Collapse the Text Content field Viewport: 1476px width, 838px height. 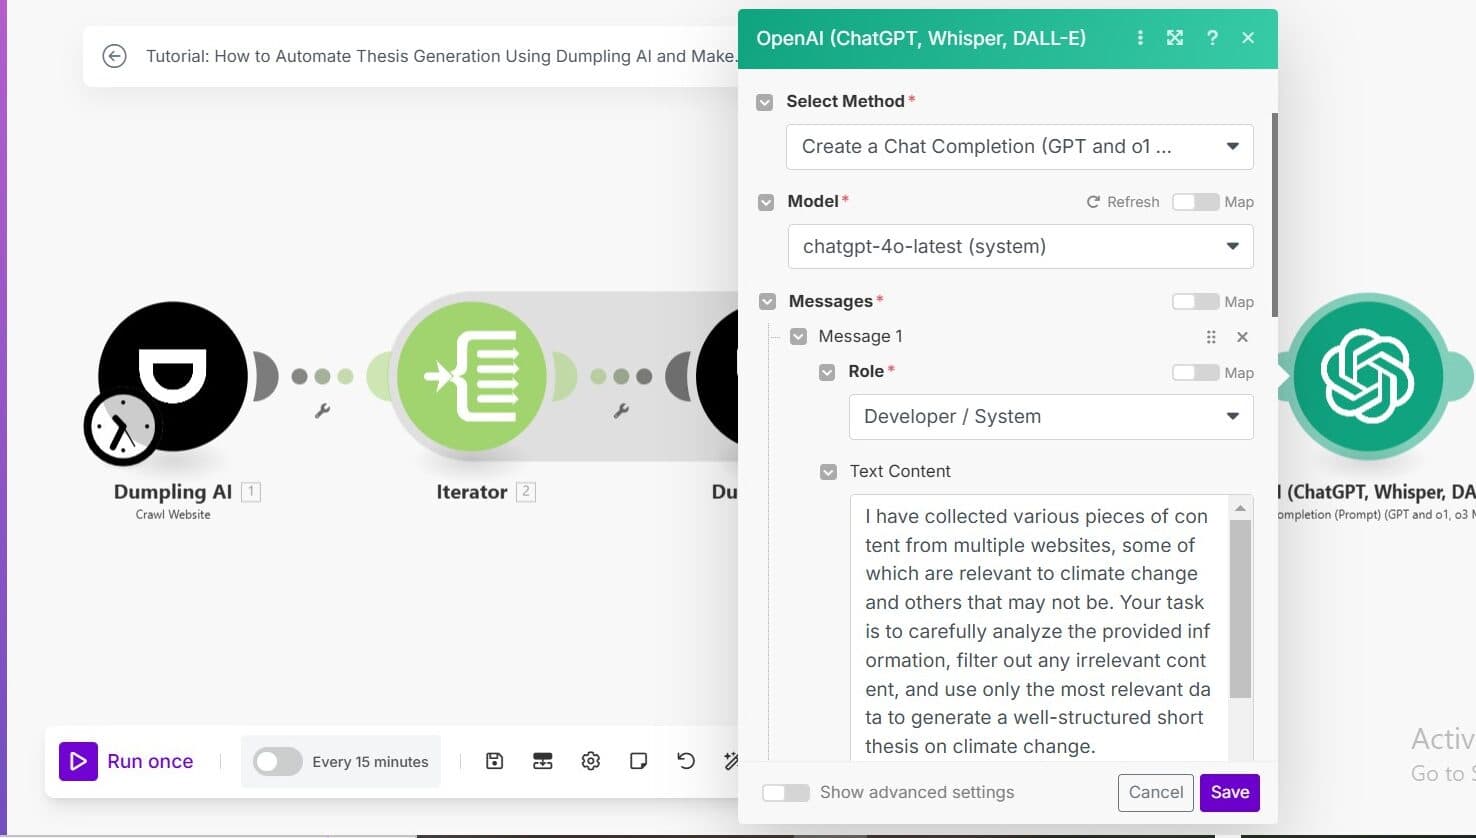coord(828,472)
